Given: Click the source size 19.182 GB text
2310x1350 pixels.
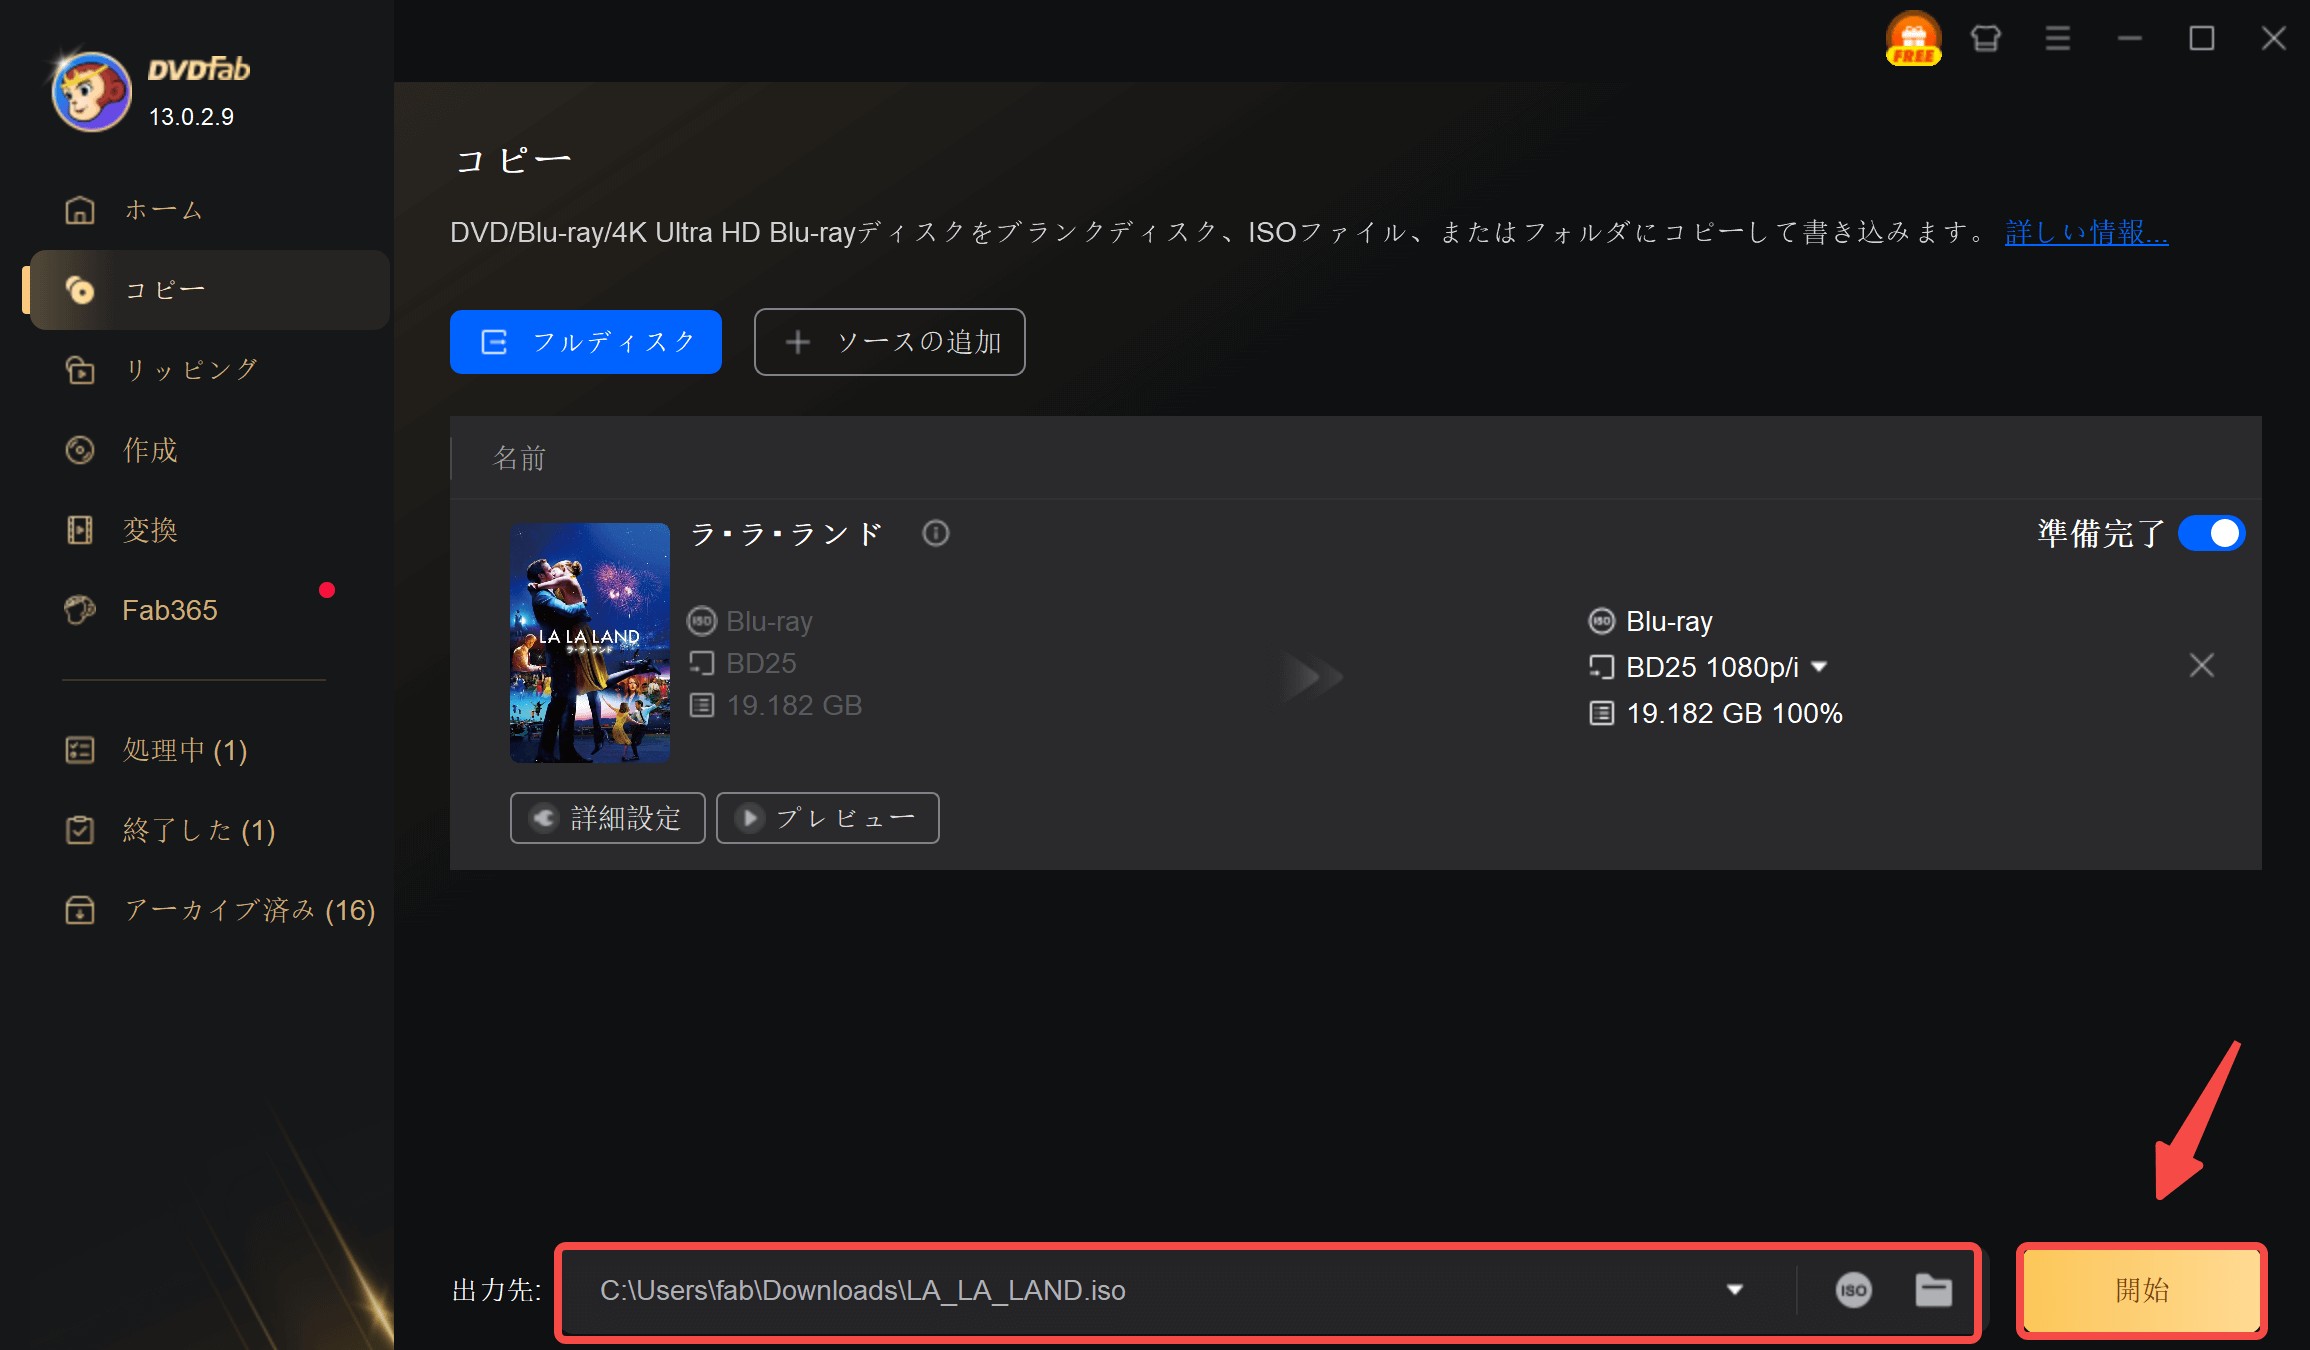Looking at the screenshot, I should point(794,705).
